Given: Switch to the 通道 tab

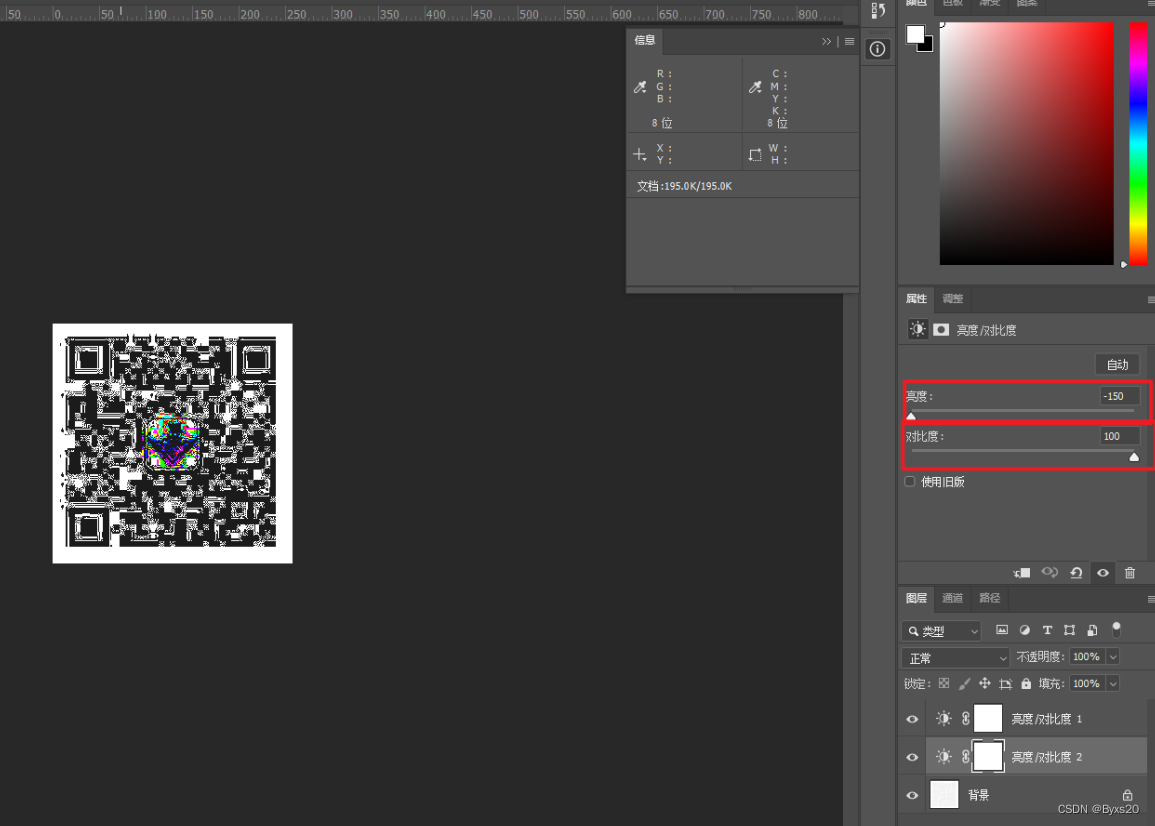Looking at the screenshot, I should coord(952,598).
